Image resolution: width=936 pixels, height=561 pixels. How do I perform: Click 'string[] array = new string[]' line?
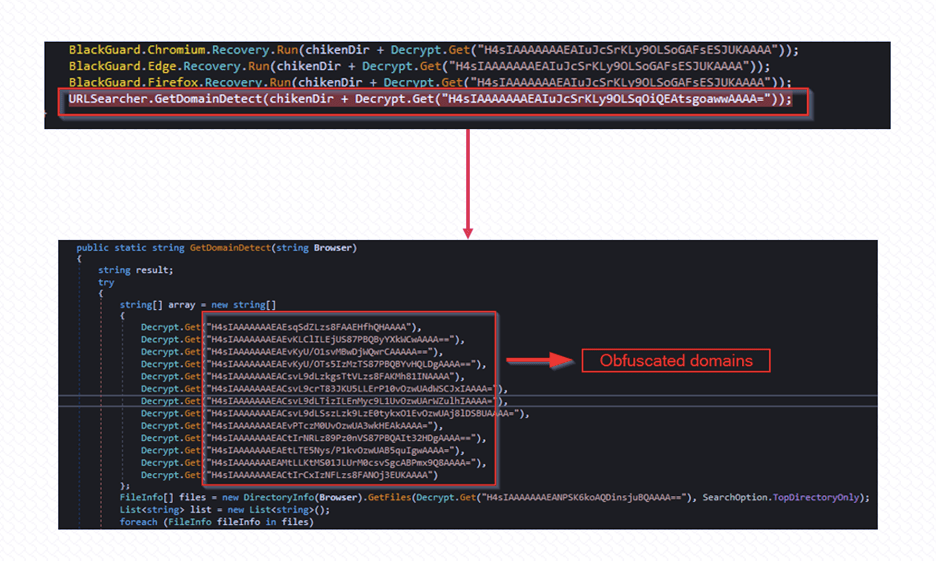(x=198, y=304)
